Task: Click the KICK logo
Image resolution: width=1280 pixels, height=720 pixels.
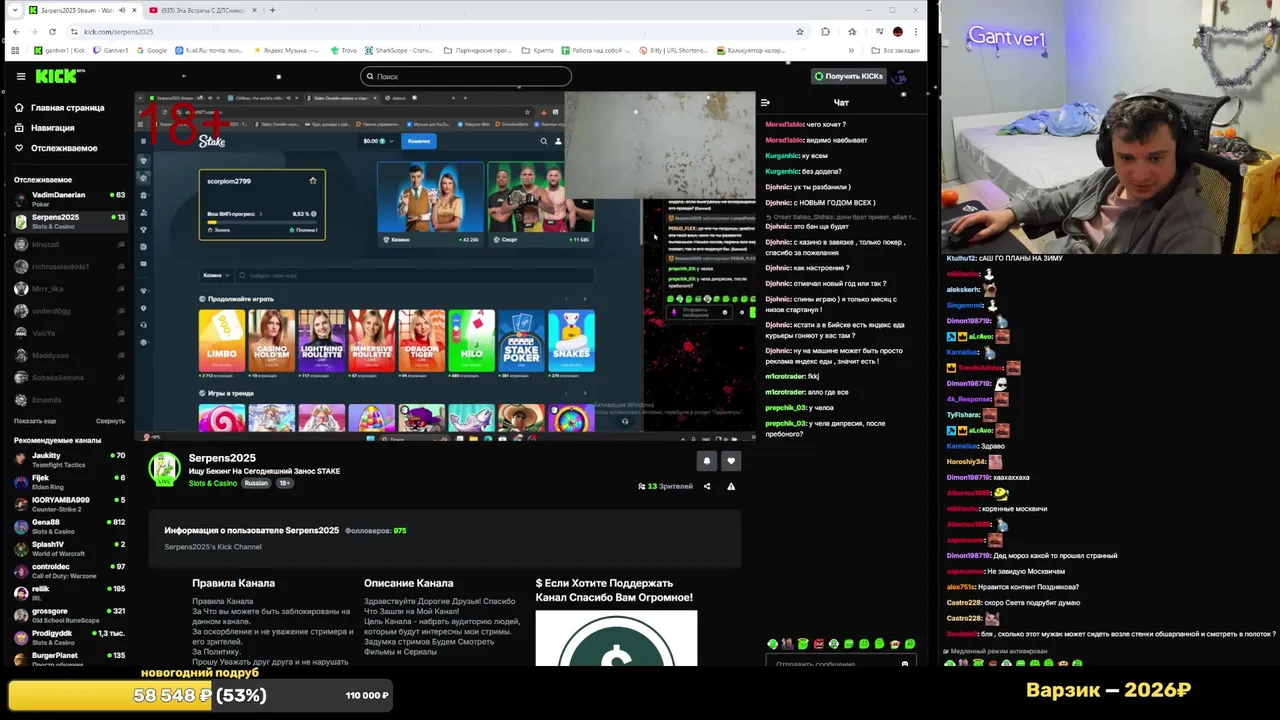Action: [x=60, y=76]
